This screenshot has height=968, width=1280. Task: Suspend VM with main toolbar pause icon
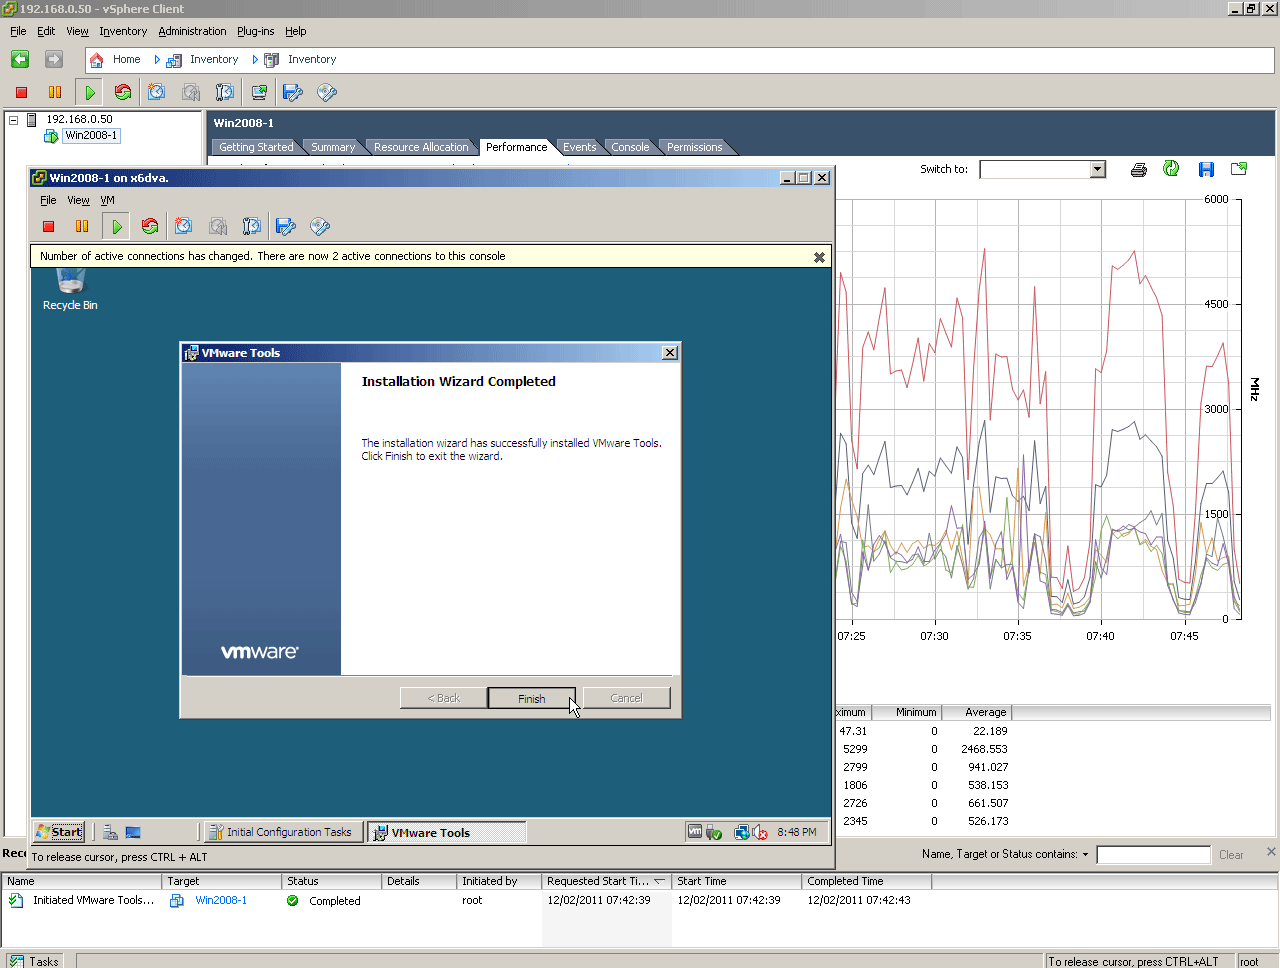pyautogui.click(x=55, y=92)
